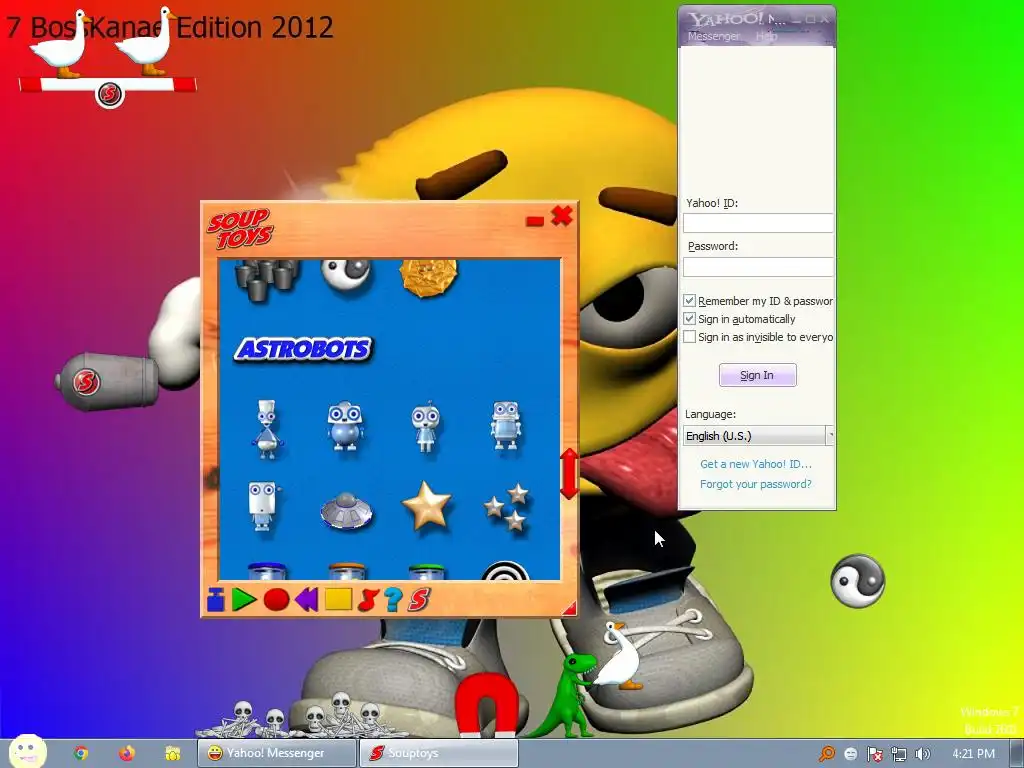
Task: Click the red music note icon
Action: point(368,600)
